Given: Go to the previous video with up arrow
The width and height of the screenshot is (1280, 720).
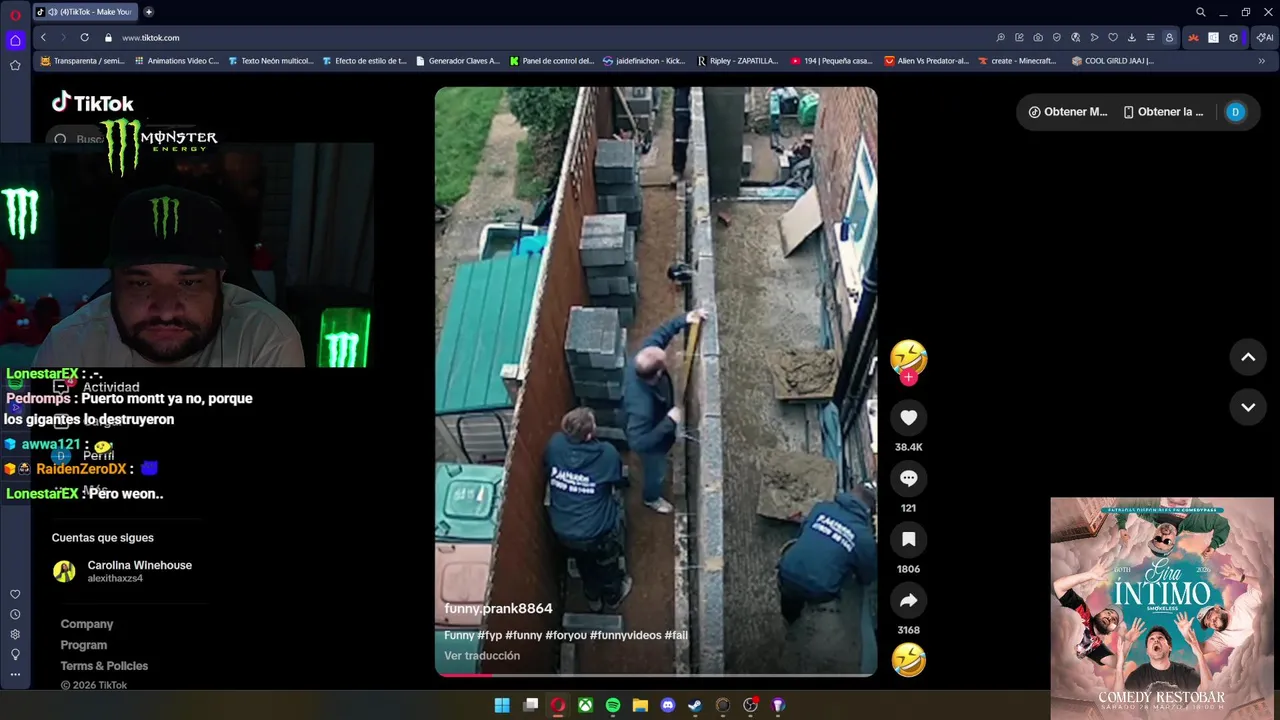Looking at the screenshot, I should tap(1248, 357).
